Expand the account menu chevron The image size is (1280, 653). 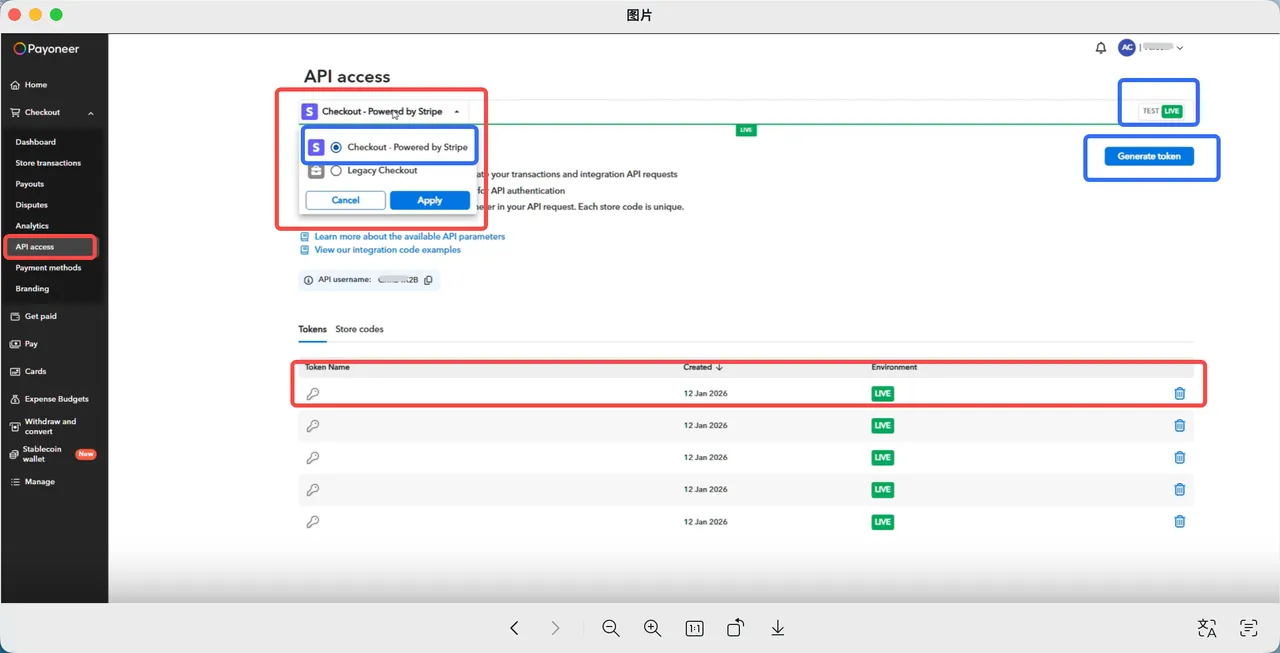point(1180,48)
